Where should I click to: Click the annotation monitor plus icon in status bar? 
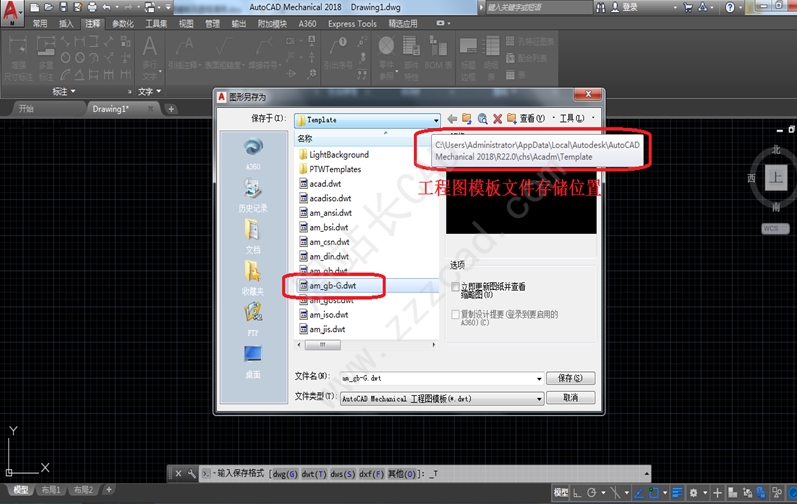[717, 493]
